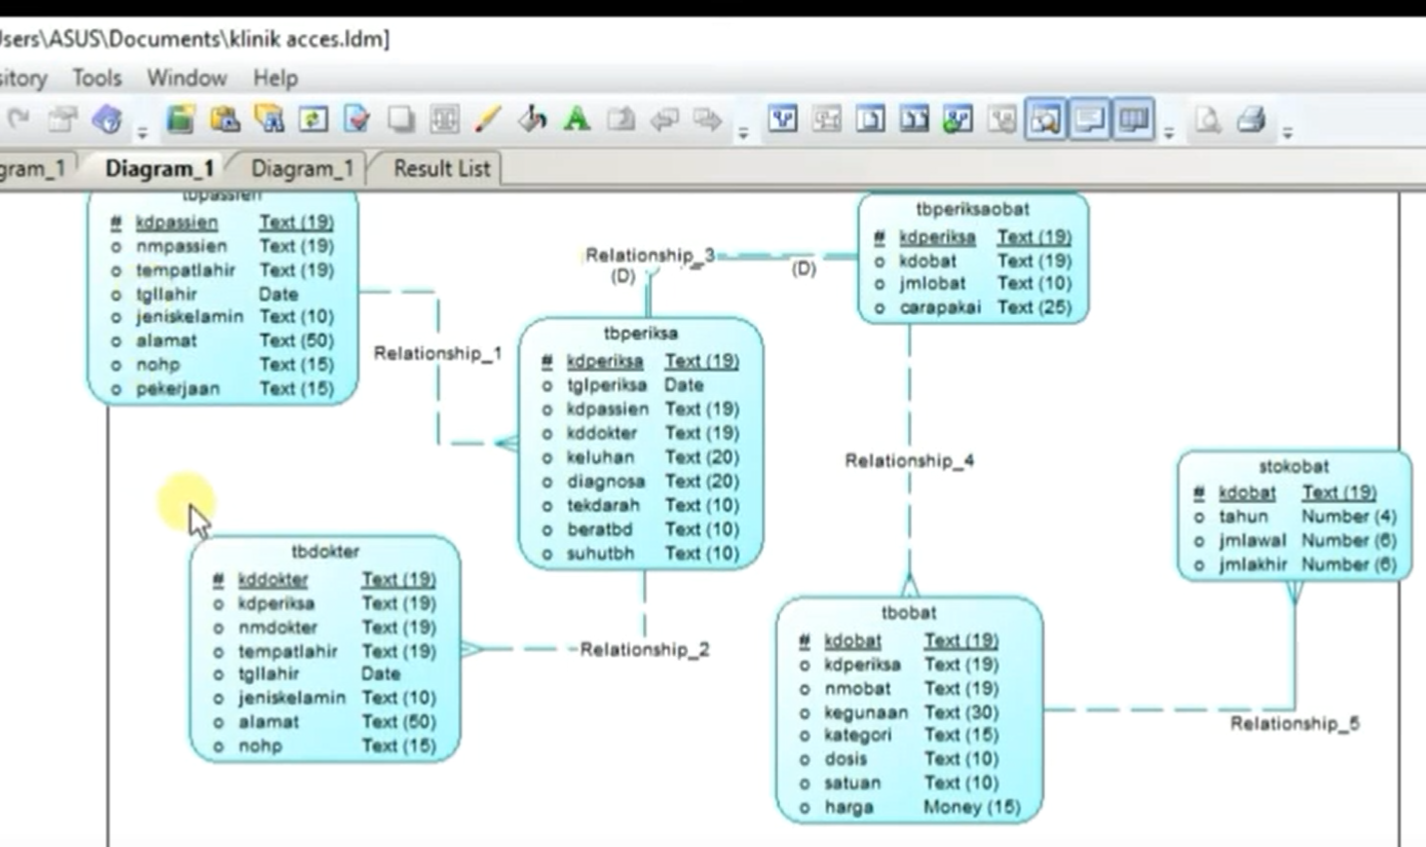Click the print preview icon
Screen dimensions: 1426x847
click(x=1207, y=120)
